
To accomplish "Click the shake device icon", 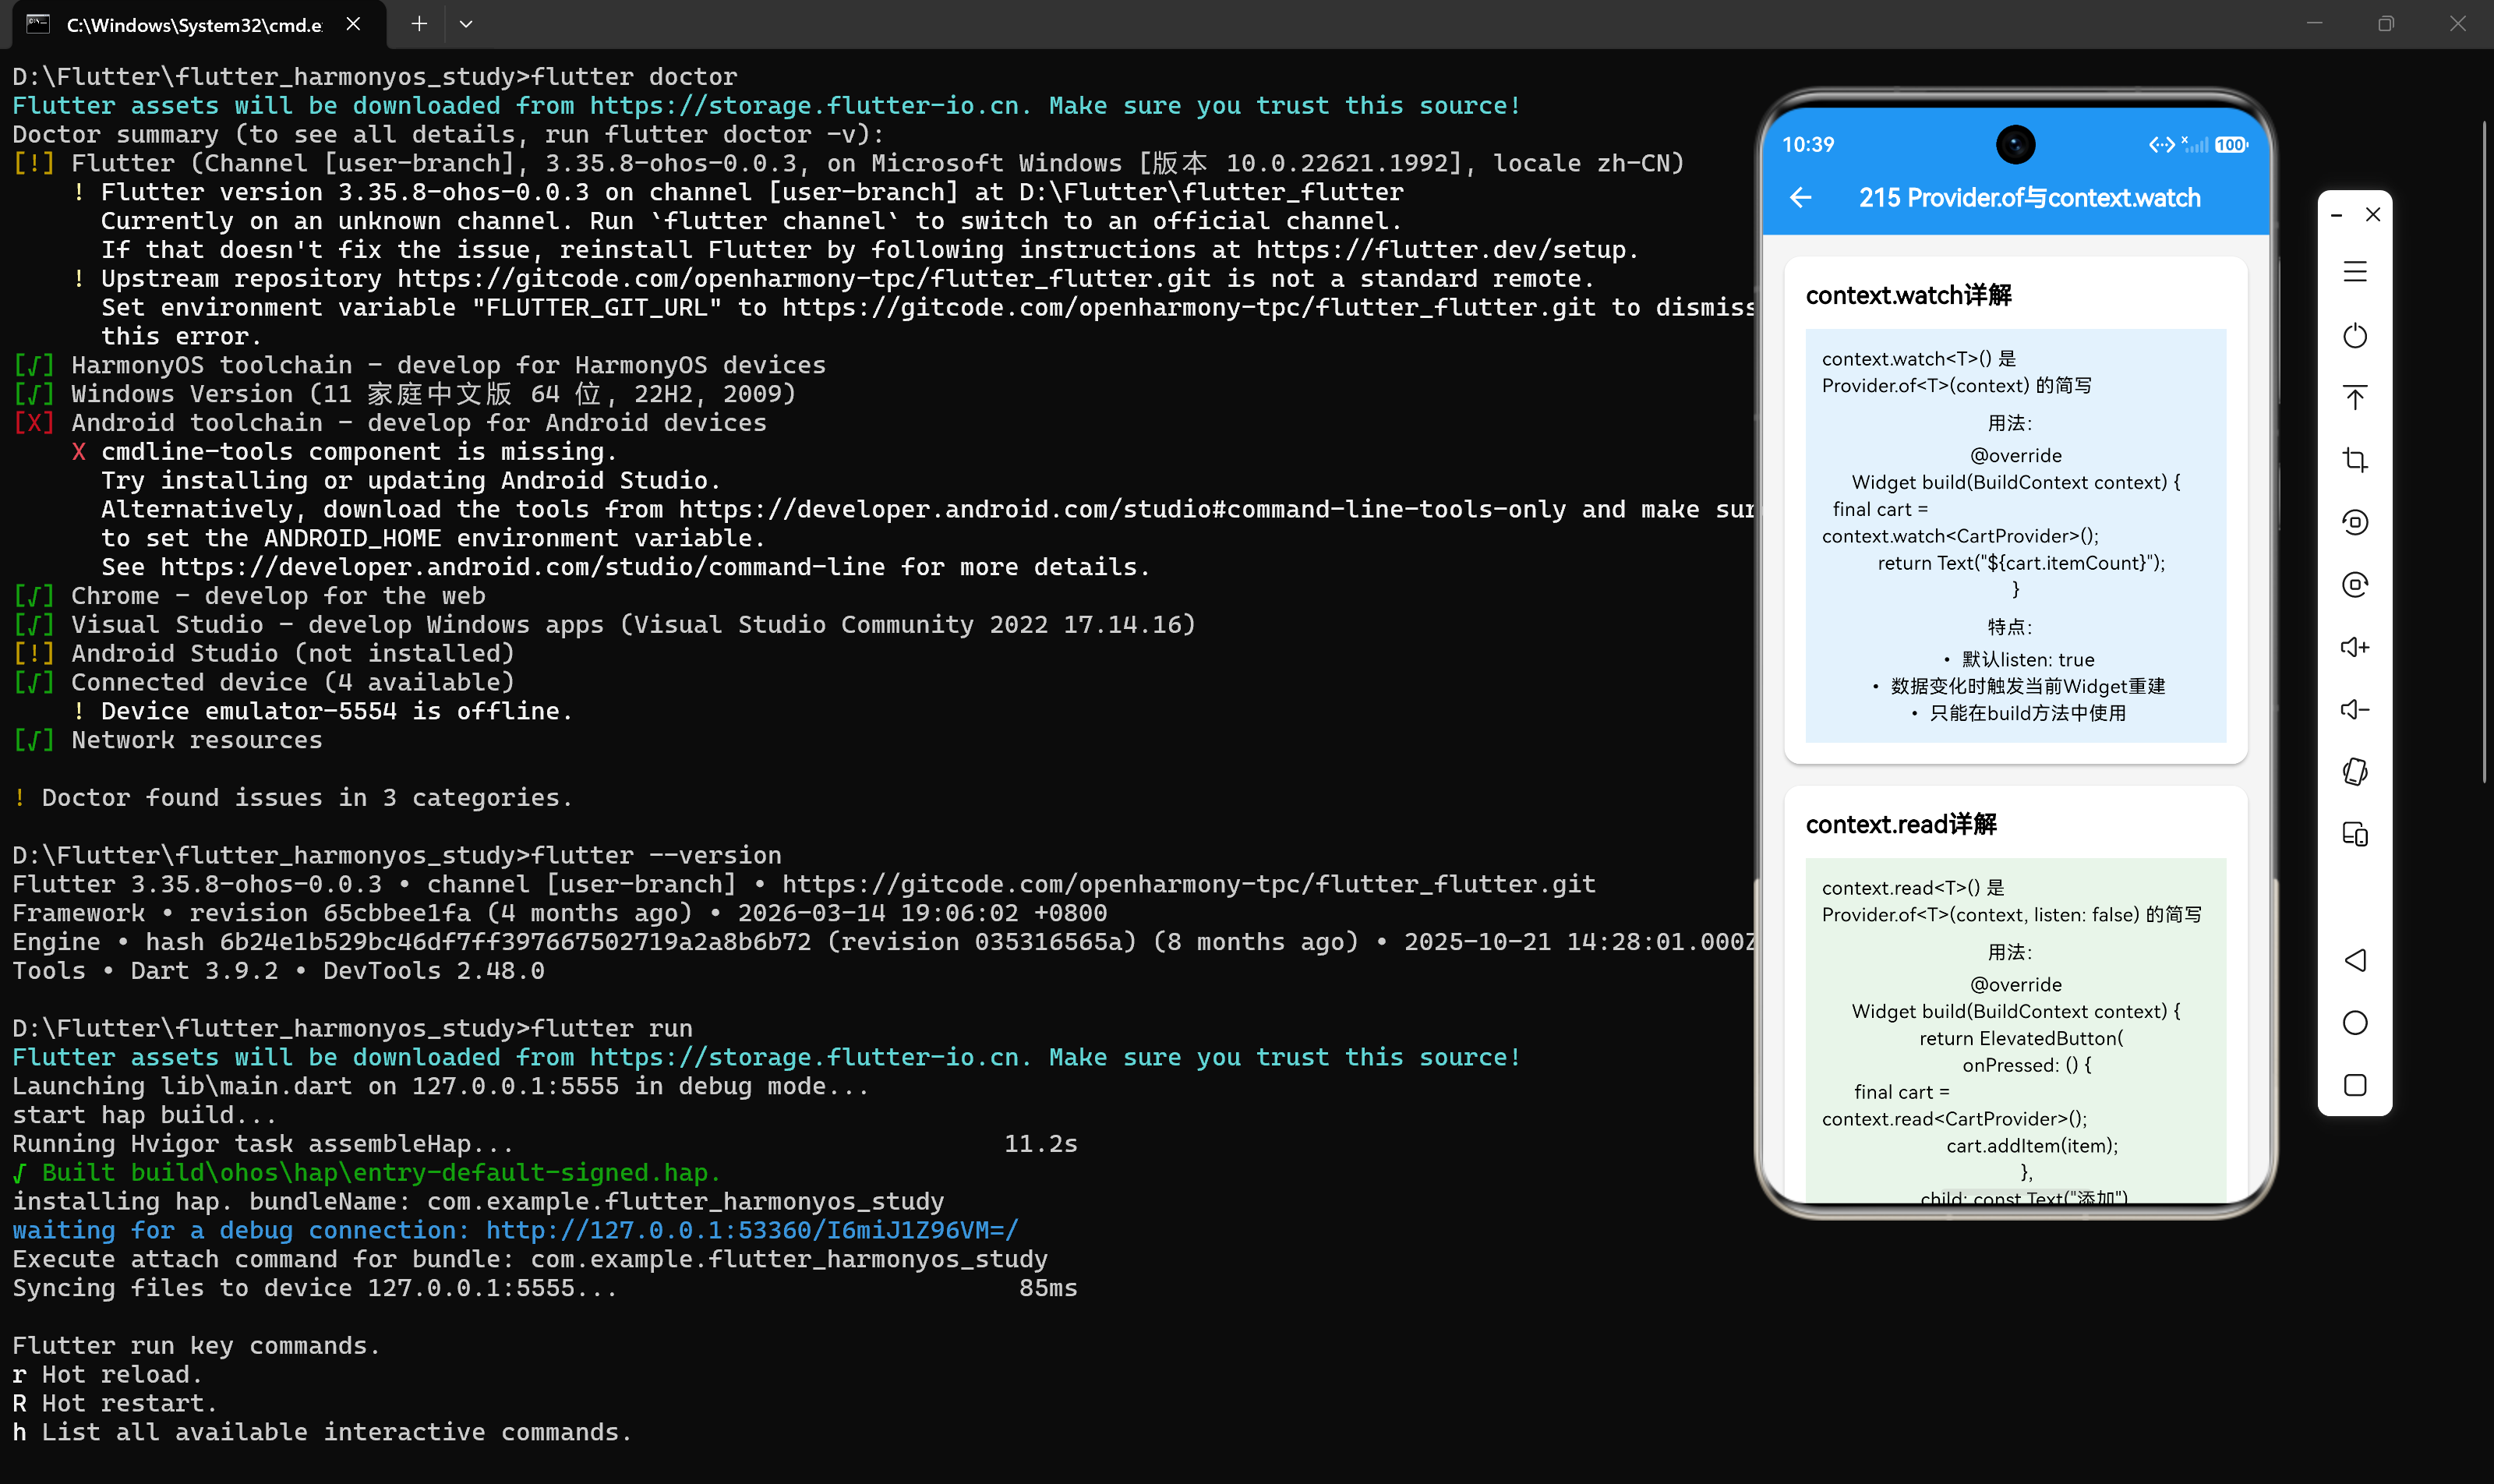I will coord(2355,772).
